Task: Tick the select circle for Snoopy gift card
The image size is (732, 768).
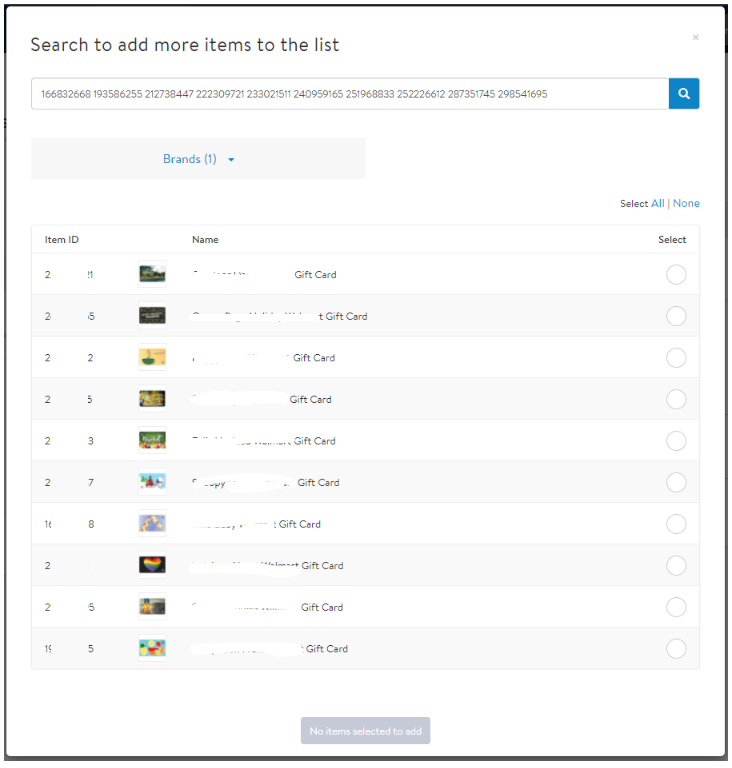Action: 676,483
